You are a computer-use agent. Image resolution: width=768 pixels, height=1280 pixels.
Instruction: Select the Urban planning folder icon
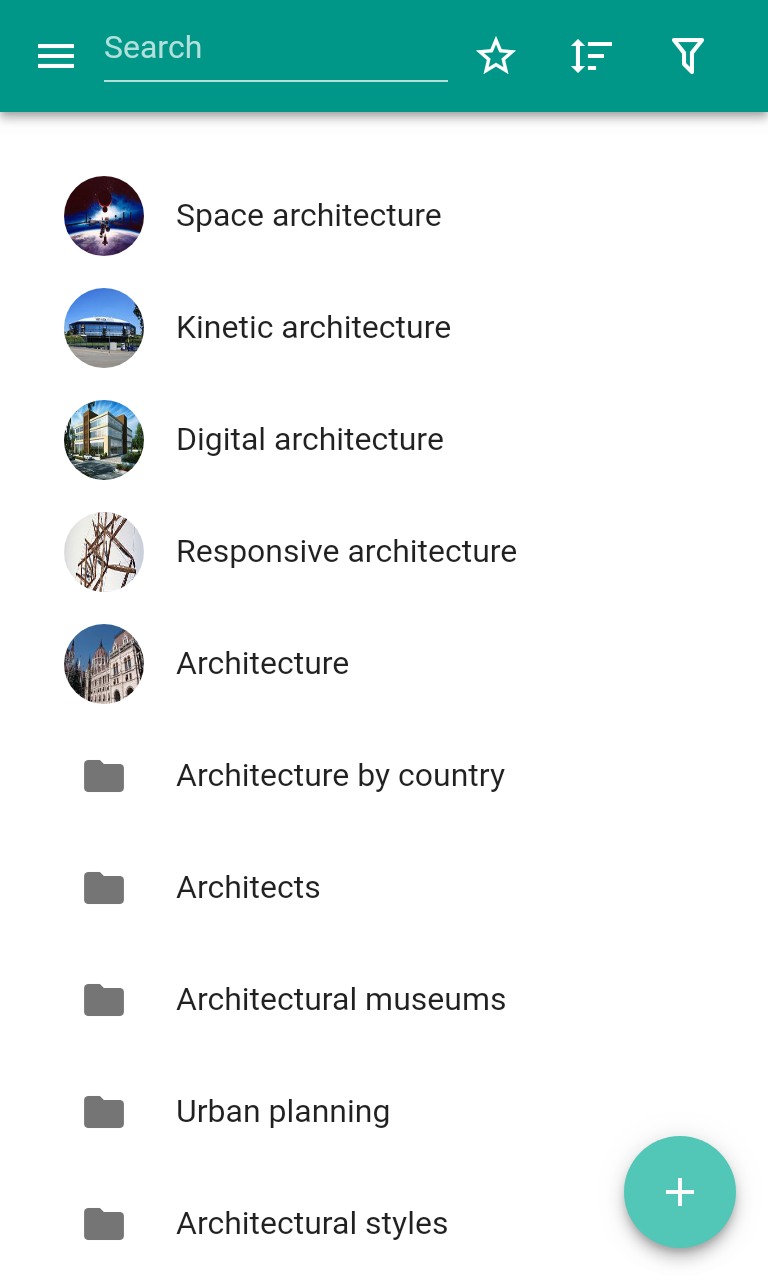click(x=104, y=1112)
